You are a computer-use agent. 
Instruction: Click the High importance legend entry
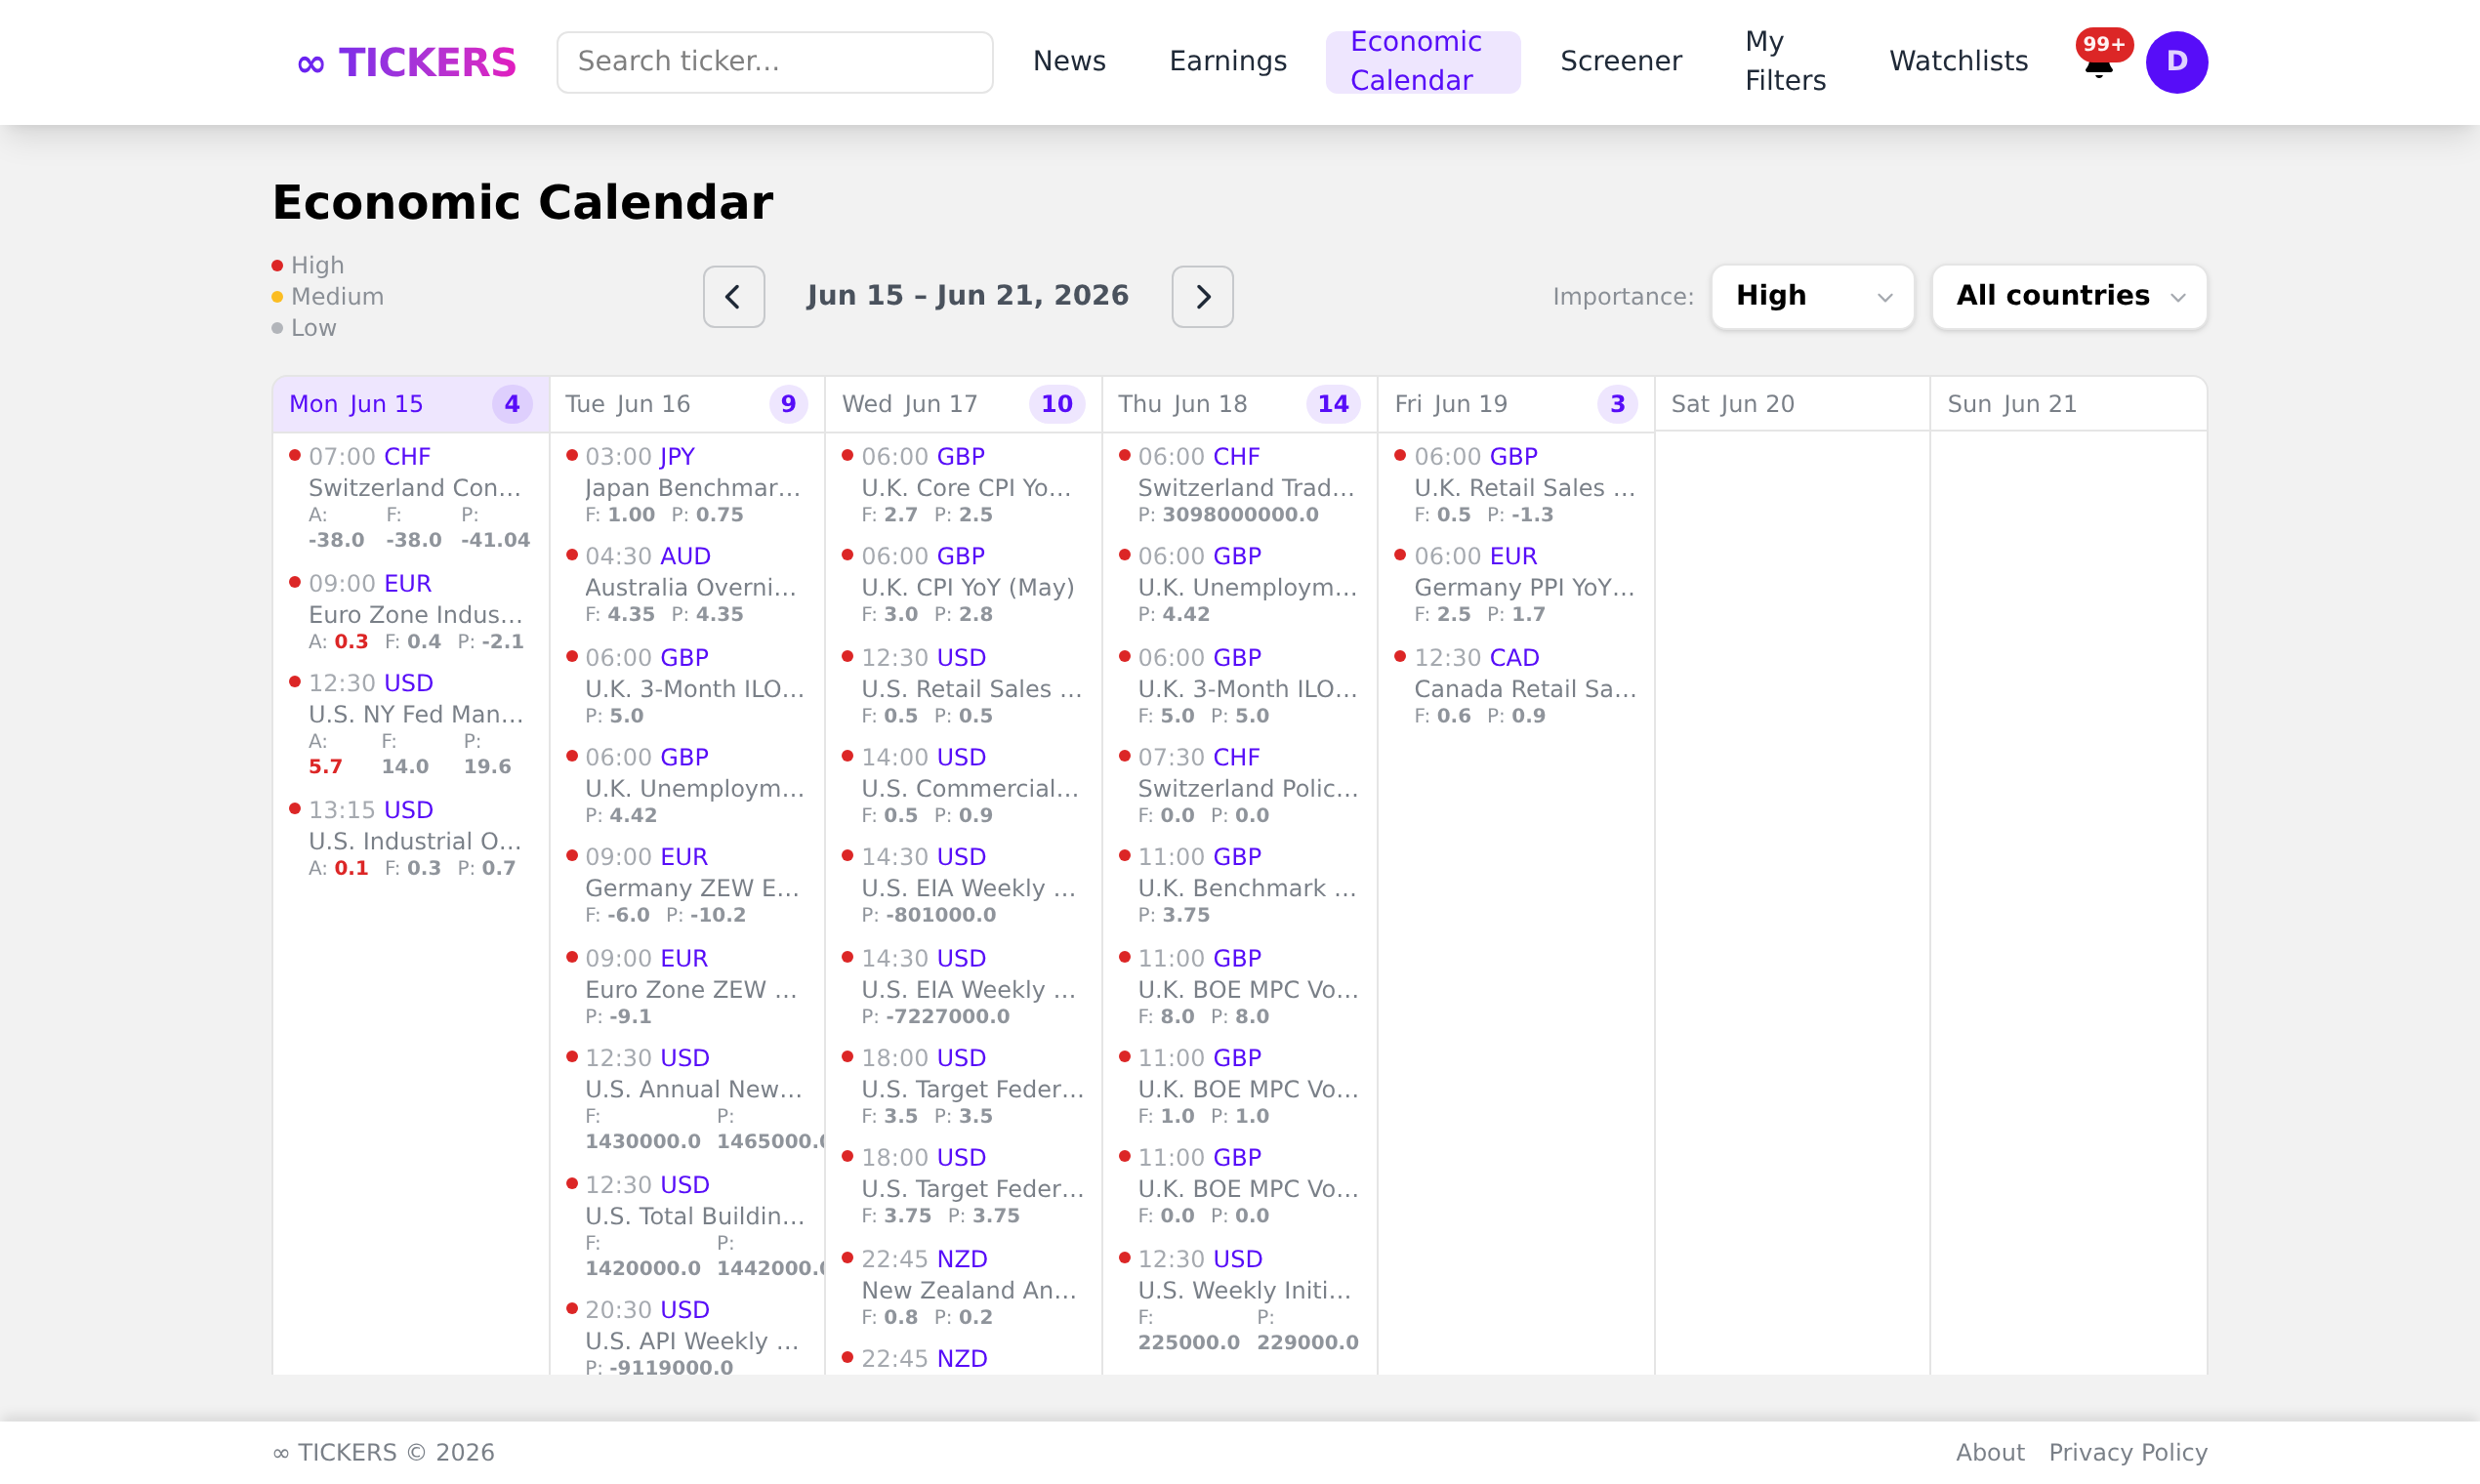click(x=308, y=265)
